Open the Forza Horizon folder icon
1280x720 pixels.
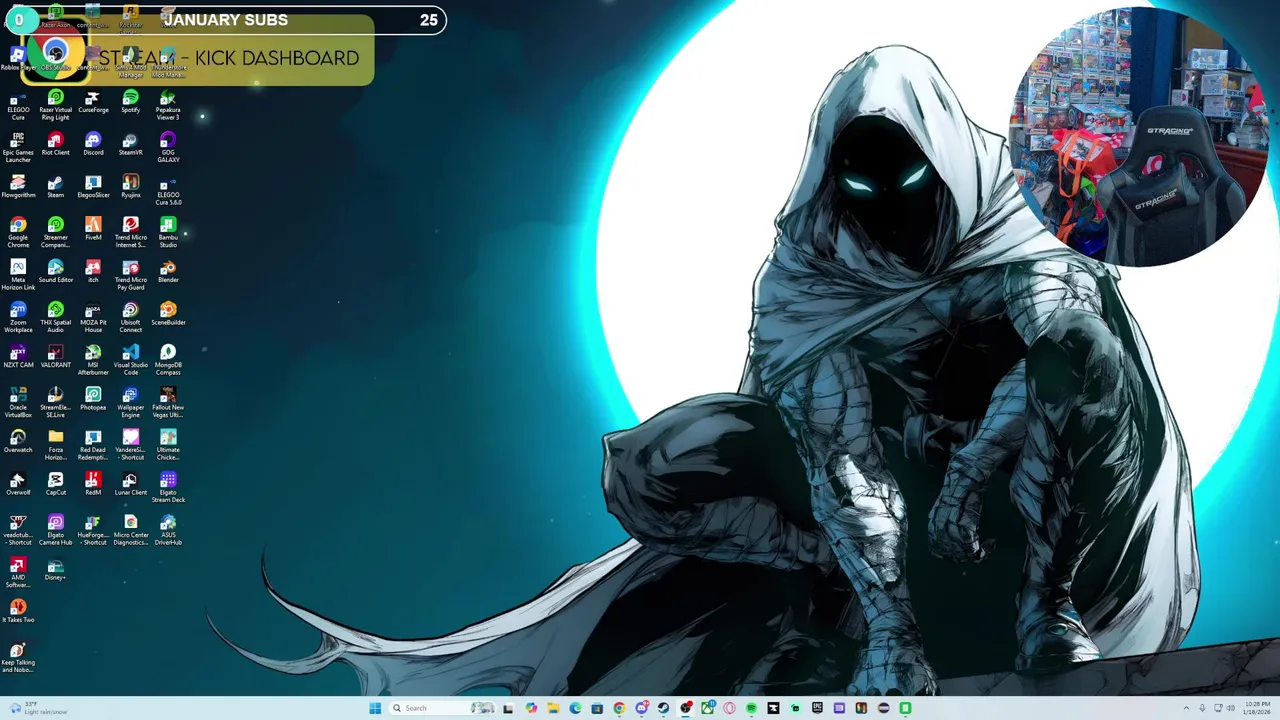point(55,445)
